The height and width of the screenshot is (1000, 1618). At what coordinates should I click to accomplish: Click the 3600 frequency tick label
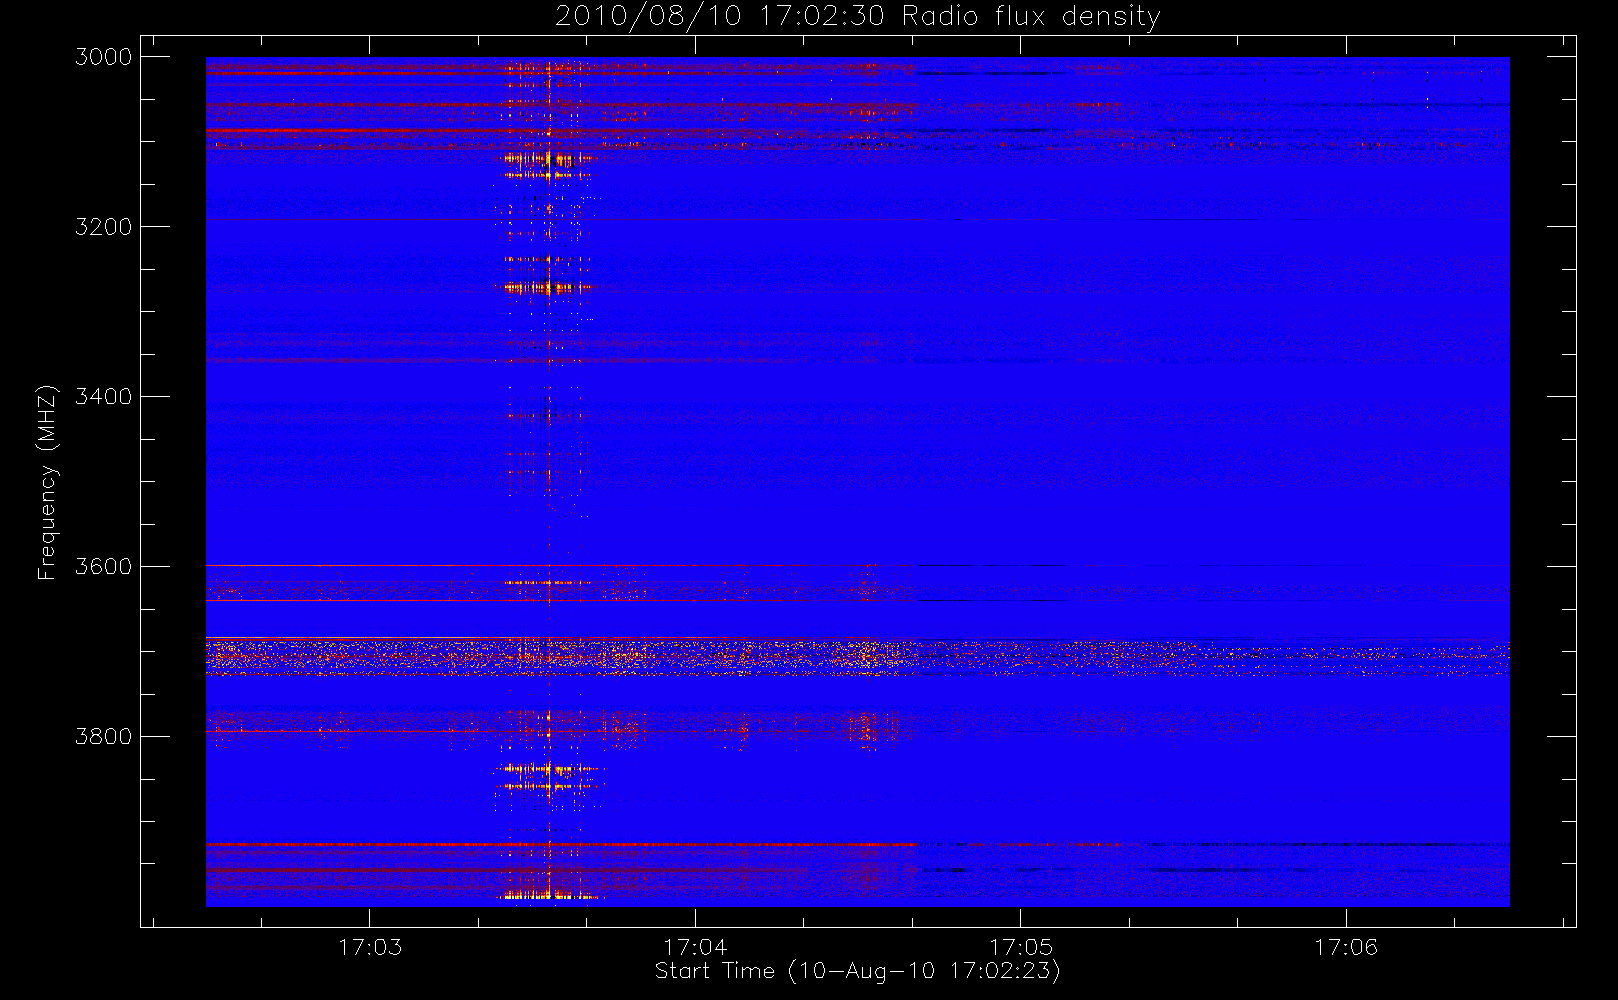point(104,567)
